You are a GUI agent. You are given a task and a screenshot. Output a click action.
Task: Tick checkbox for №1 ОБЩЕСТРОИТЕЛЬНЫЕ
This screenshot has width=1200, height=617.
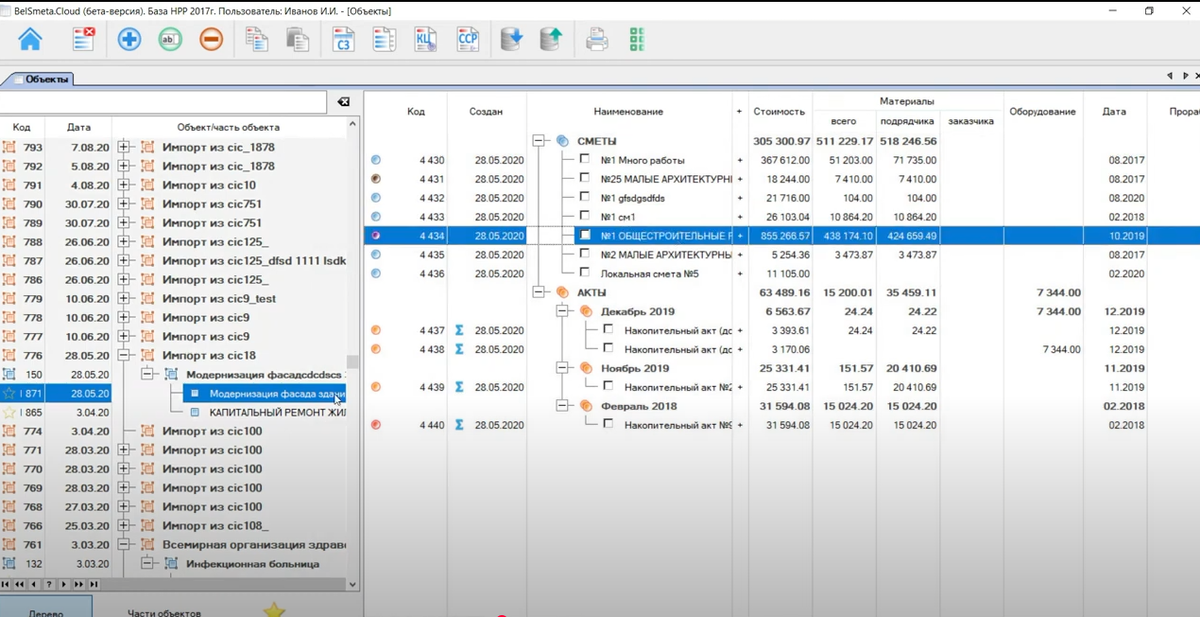585,235
